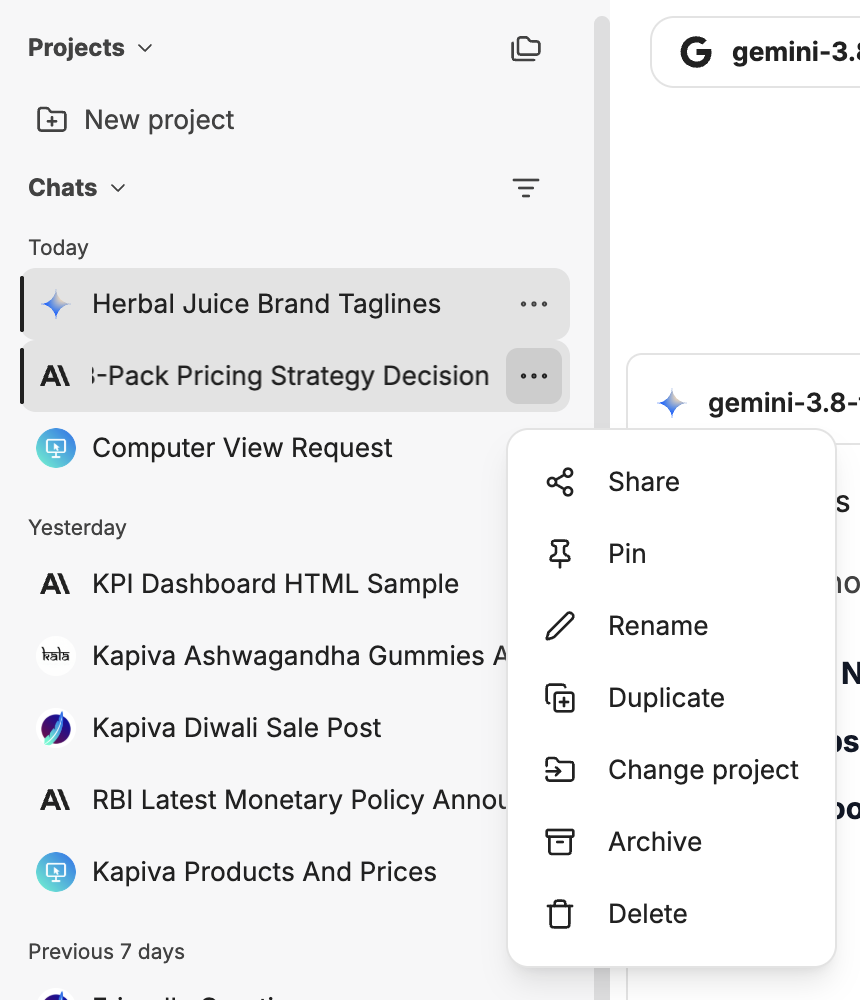Choose Share from the context menu
This screenshot has width=860, height=1000.
671,482
